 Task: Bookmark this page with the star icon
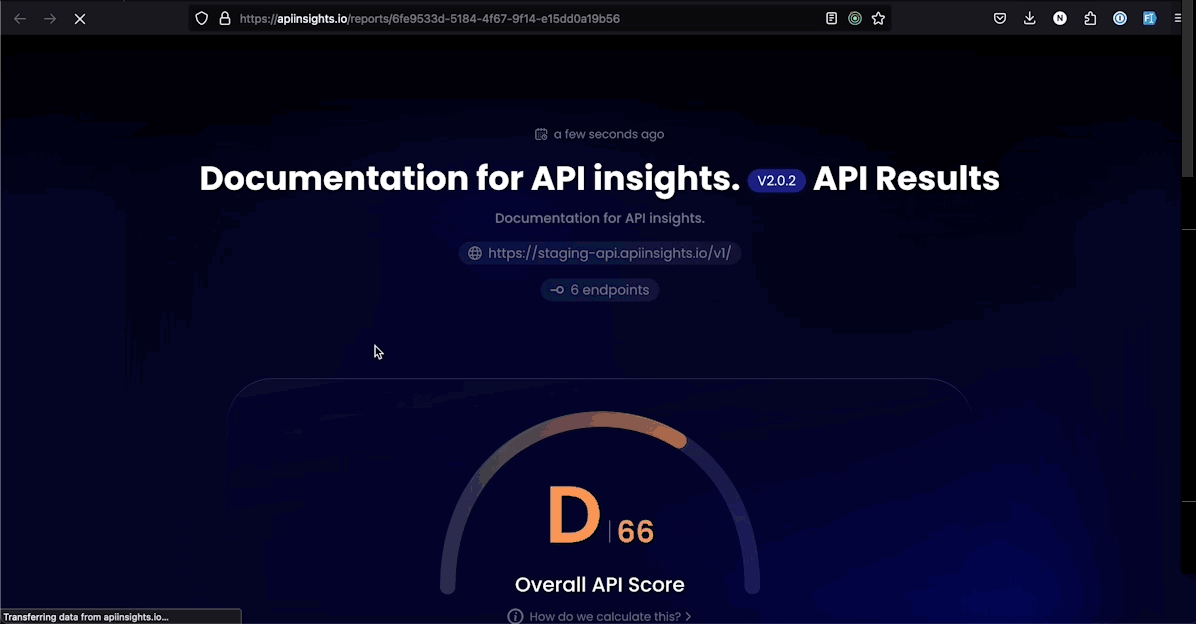coord(879,18)
